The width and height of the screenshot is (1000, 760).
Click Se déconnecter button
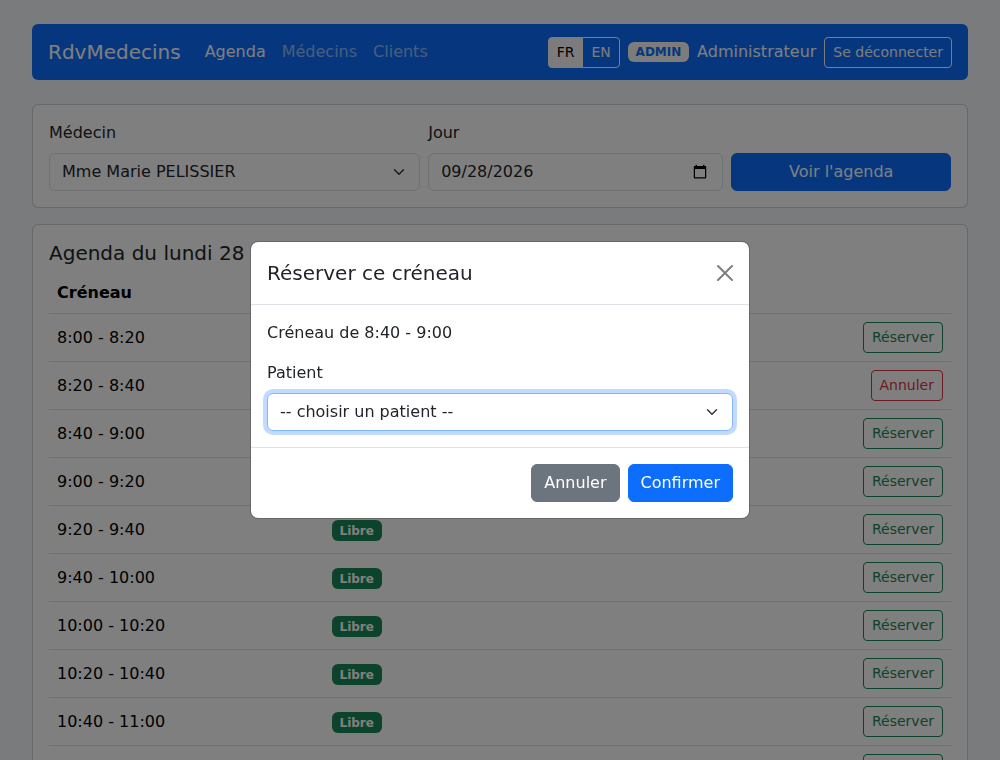click(888, 52)
